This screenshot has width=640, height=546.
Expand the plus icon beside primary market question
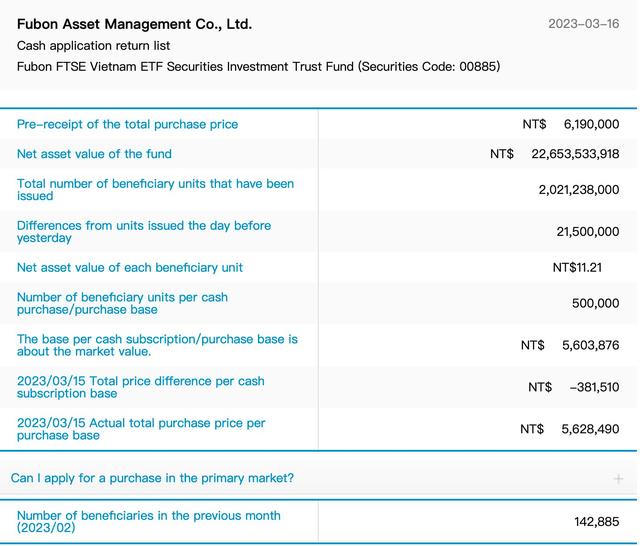point(618,479)
